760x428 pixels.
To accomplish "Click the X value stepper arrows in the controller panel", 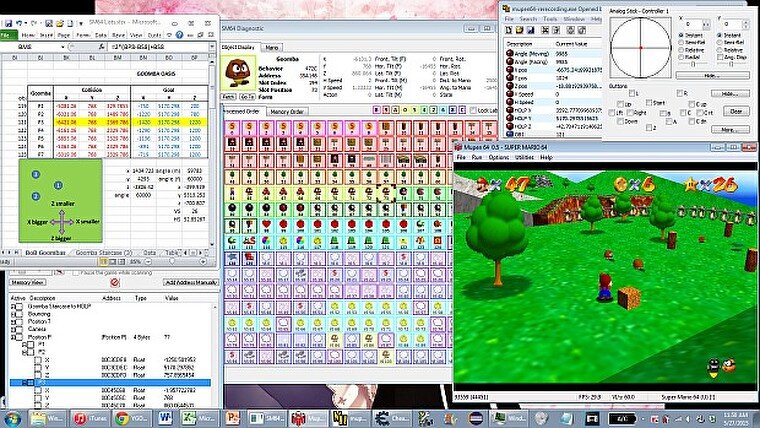I will (x=706, y=24).
